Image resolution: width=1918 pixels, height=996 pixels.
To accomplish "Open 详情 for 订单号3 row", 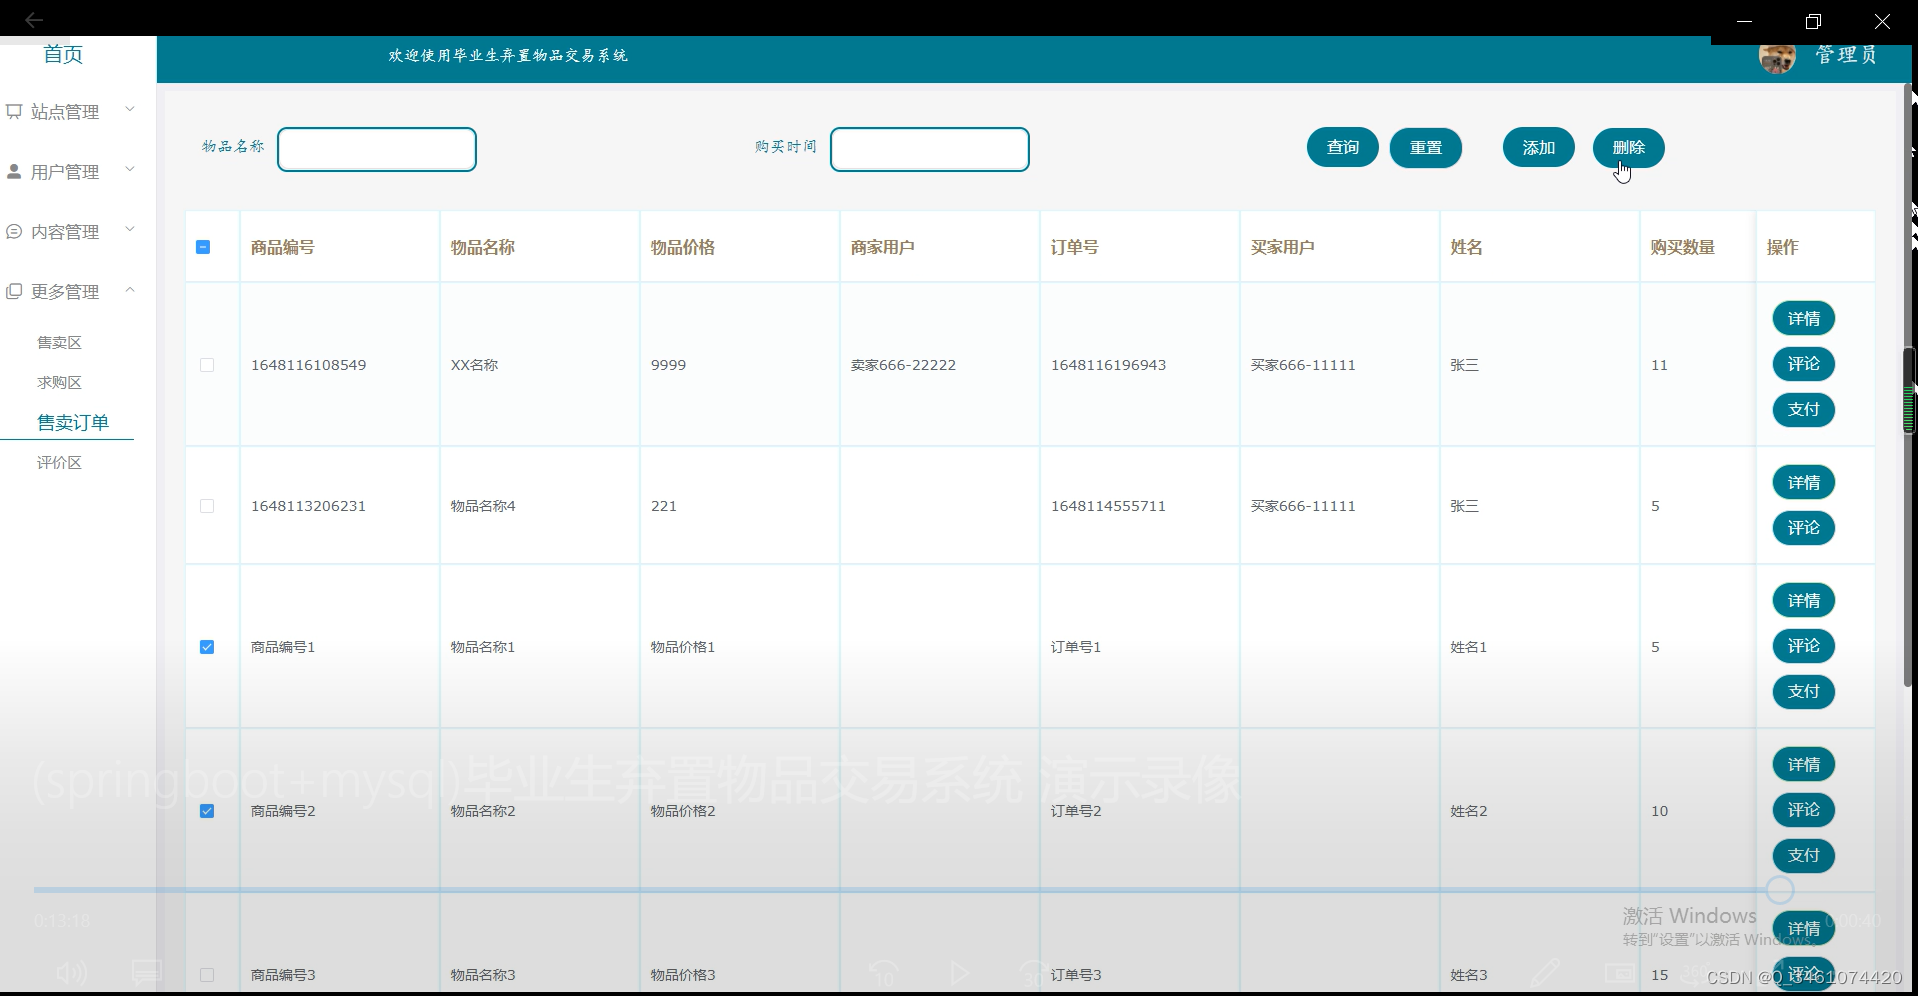I will [1804, 929].
